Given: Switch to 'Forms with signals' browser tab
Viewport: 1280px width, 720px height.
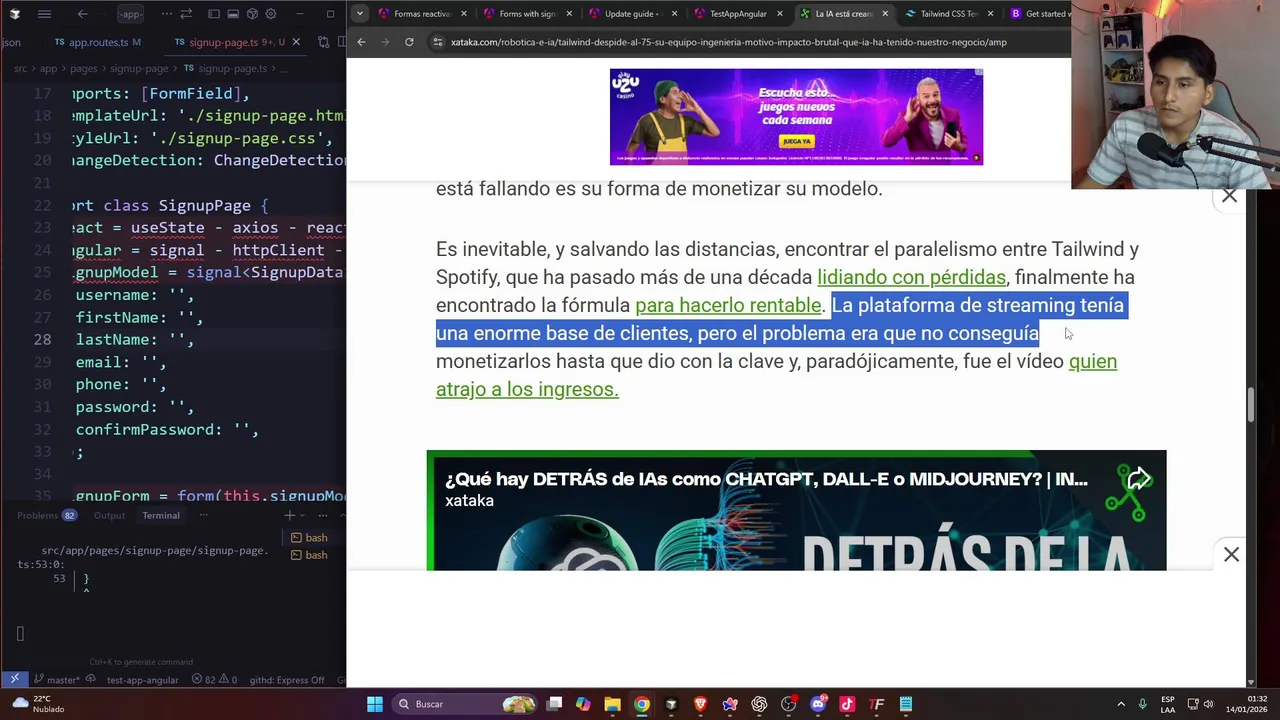Looking at the screenshot, I should (527, 14).
